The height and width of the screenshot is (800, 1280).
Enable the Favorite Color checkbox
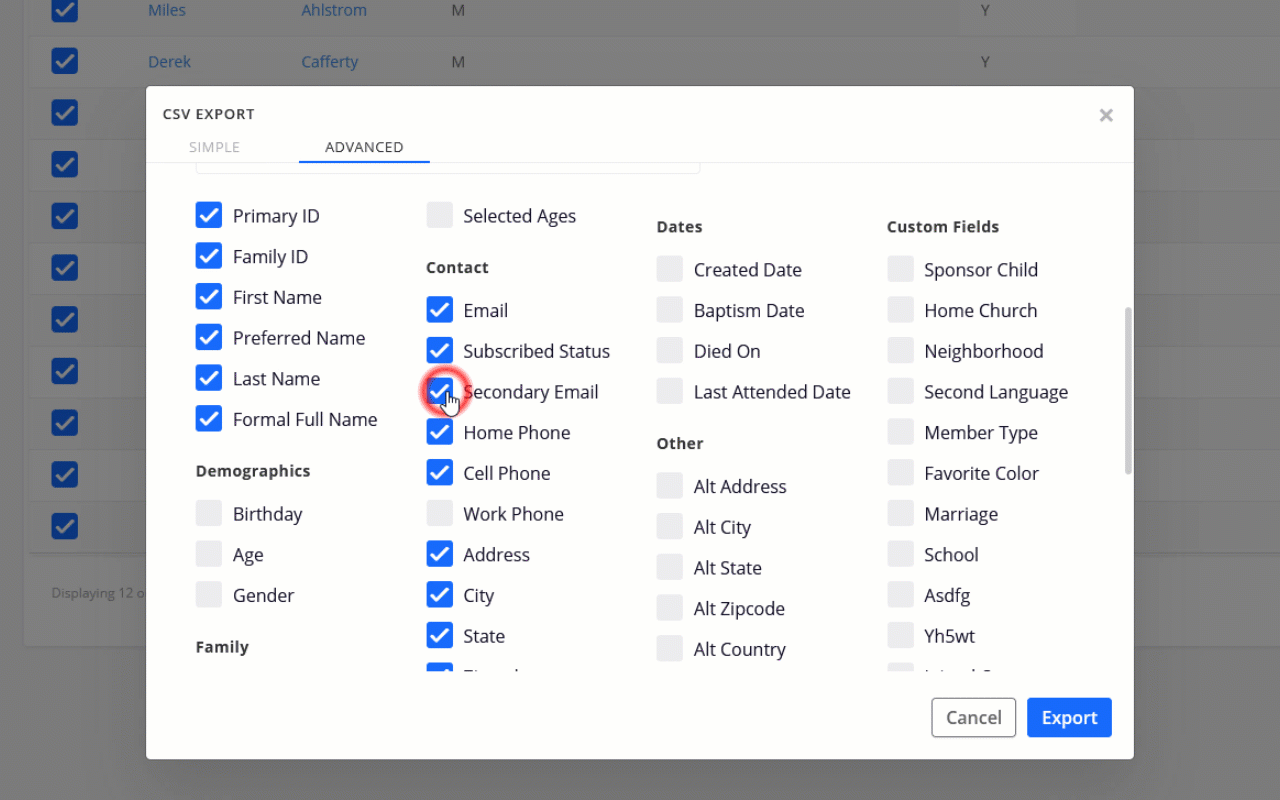pyautogui.click(x=901, y=473)
